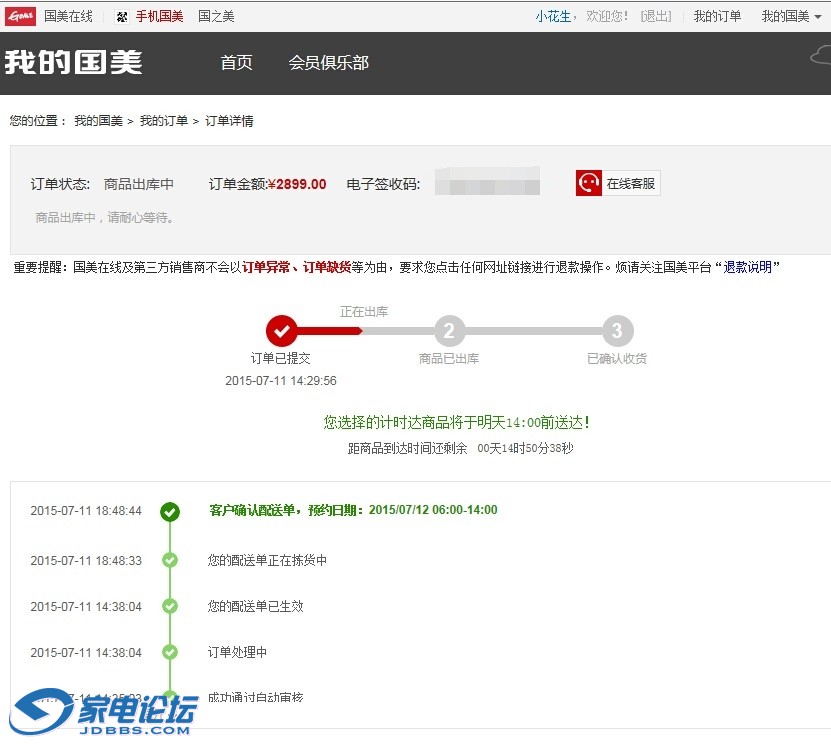The height and width of the screenshot is (747, 831).
Task: Select the red checkmark on 订单已提交 step
Action: tap(281, 331)
